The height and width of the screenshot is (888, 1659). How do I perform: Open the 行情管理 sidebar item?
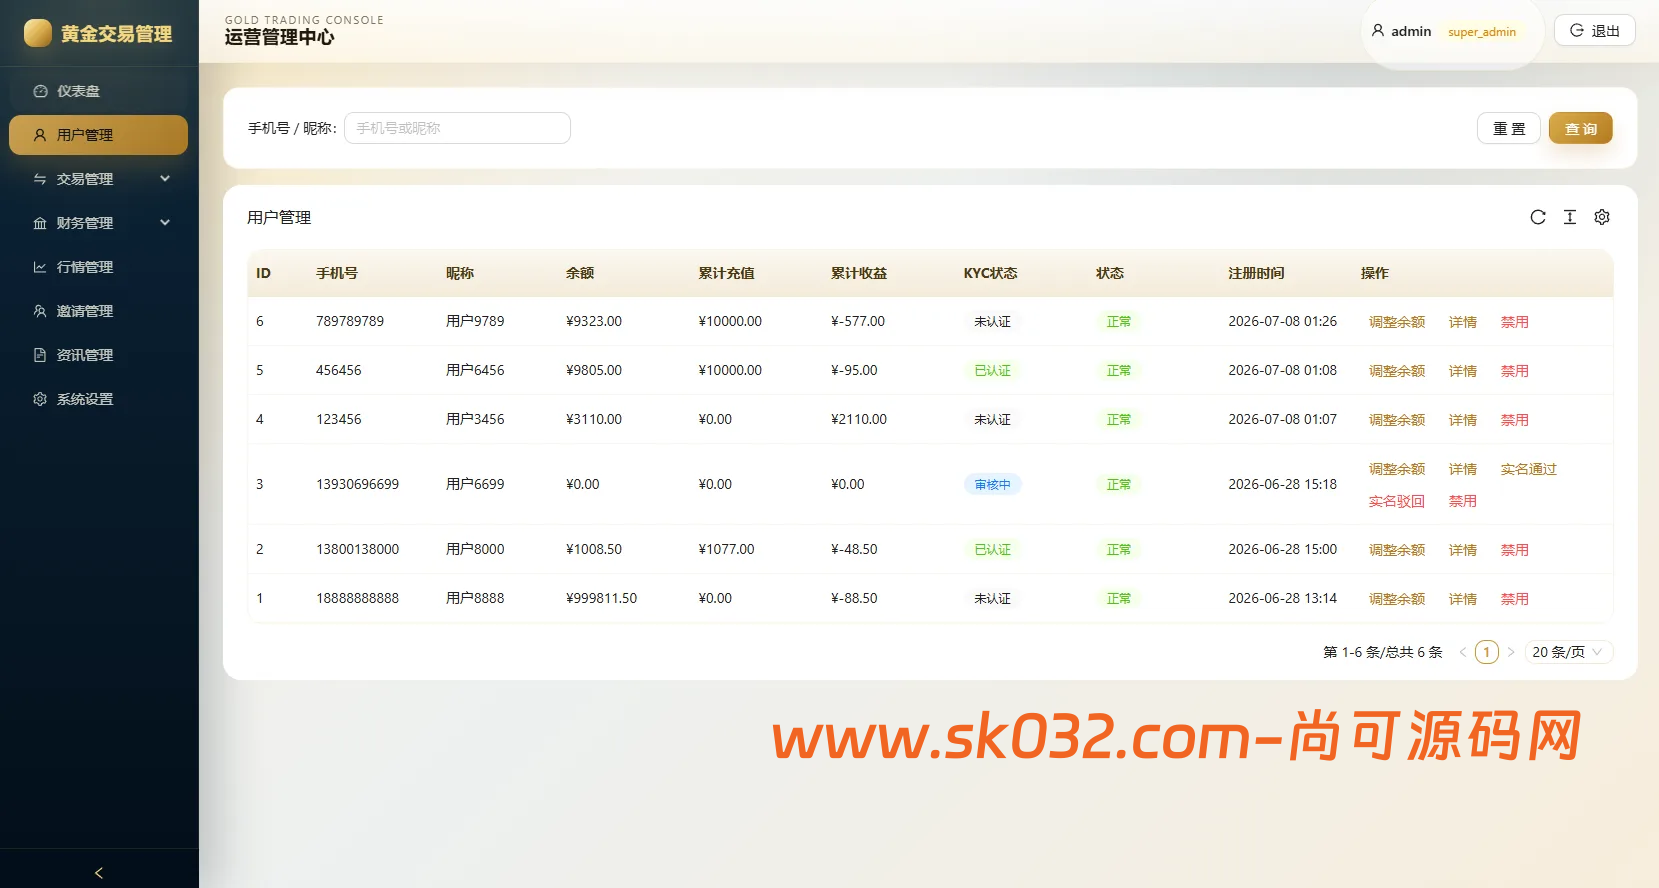tap(98, 267)
